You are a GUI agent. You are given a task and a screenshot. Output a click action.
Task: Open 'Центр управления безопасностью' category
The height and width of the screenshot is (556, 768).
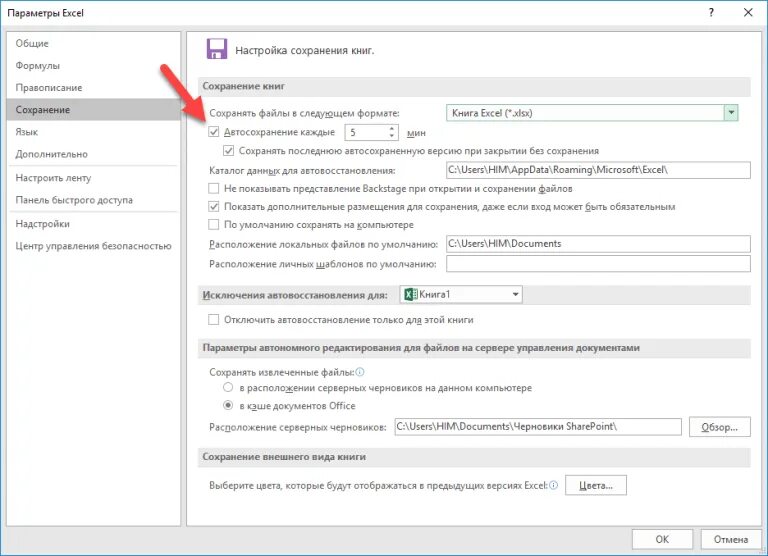point(93,246)
